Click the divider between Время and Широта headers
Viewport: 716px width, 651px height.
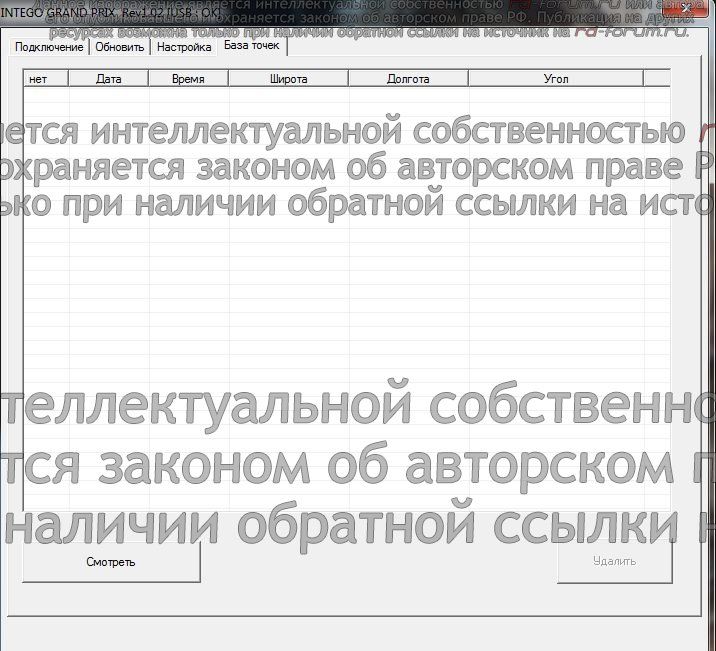pyautogui.click(x=229, y=78)
